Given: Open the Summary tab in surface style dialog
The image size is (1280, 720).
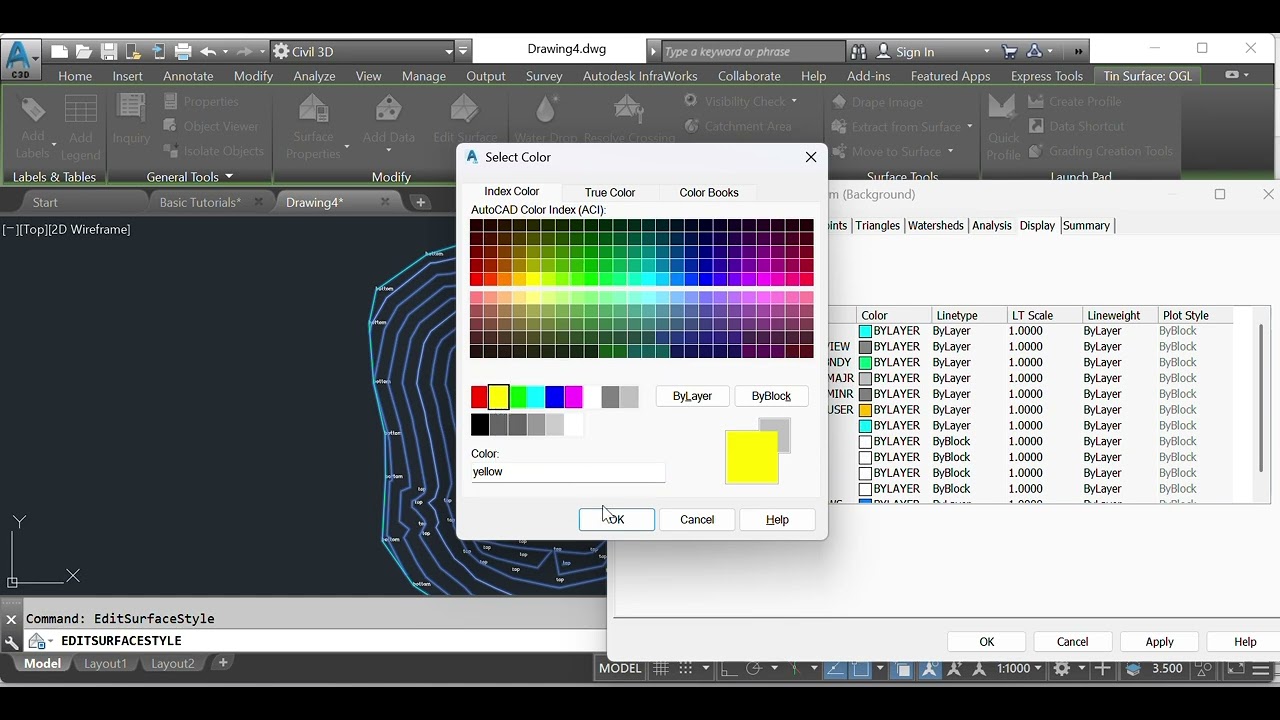Looking at the screenshot, I should coord(1086,225).
